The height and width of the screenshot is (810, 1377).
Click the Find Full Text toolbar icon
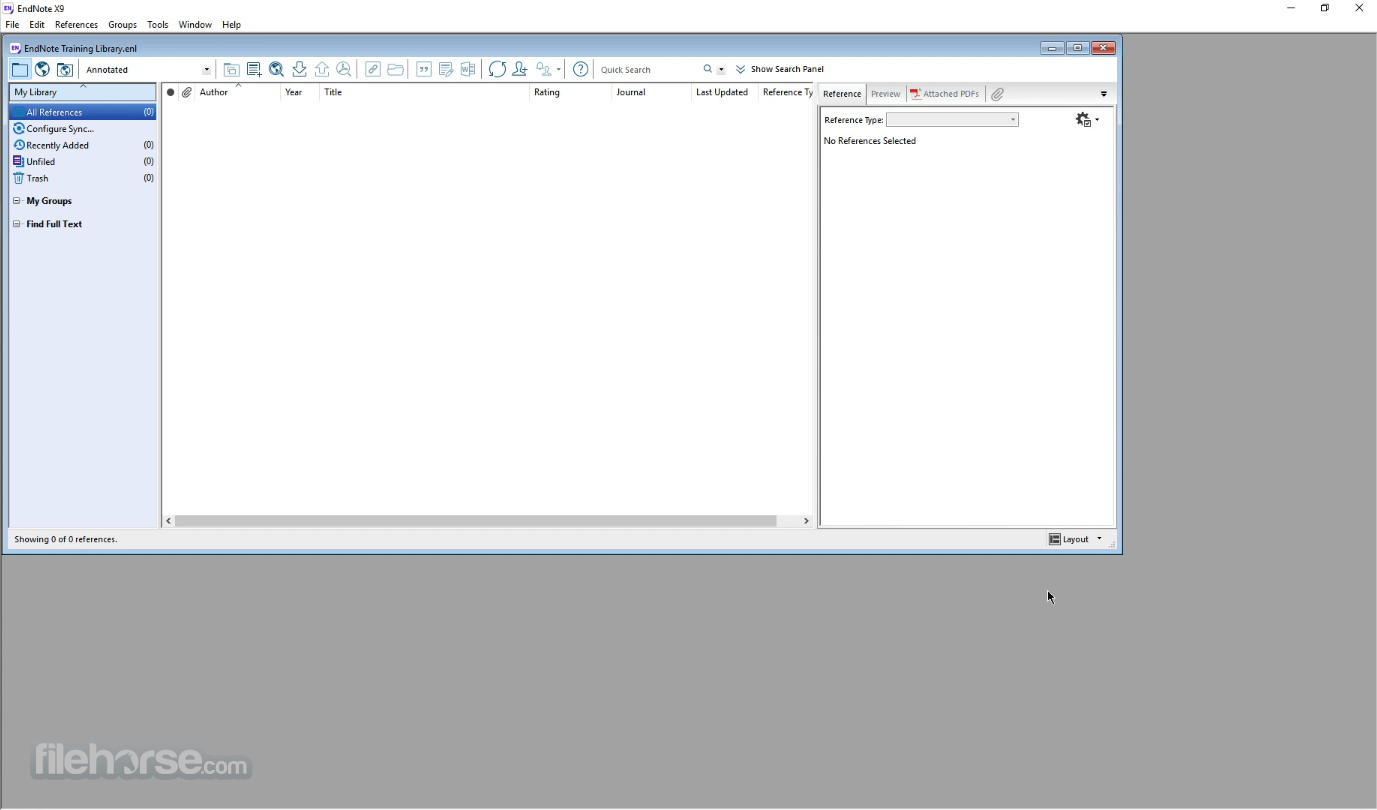pyautogui.click(x=344, y=69)
